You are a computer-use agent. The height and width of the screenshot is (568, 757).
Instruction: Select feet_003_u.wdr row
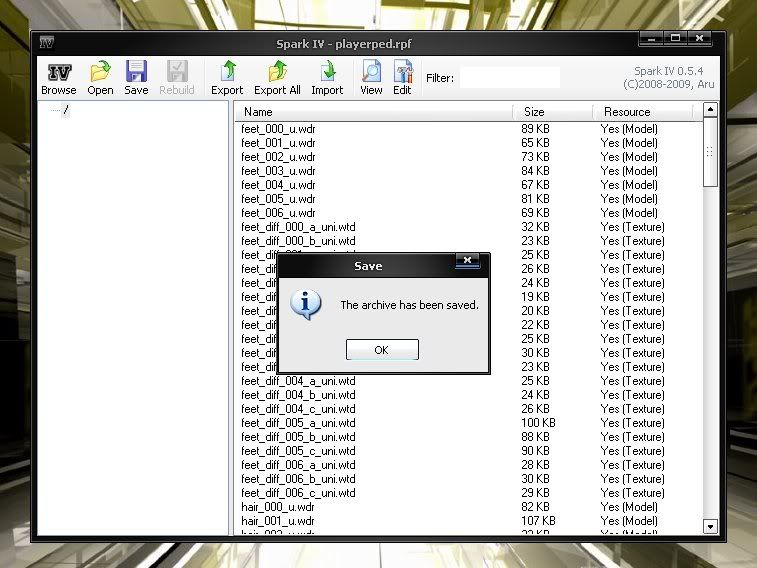pos(278,171)
